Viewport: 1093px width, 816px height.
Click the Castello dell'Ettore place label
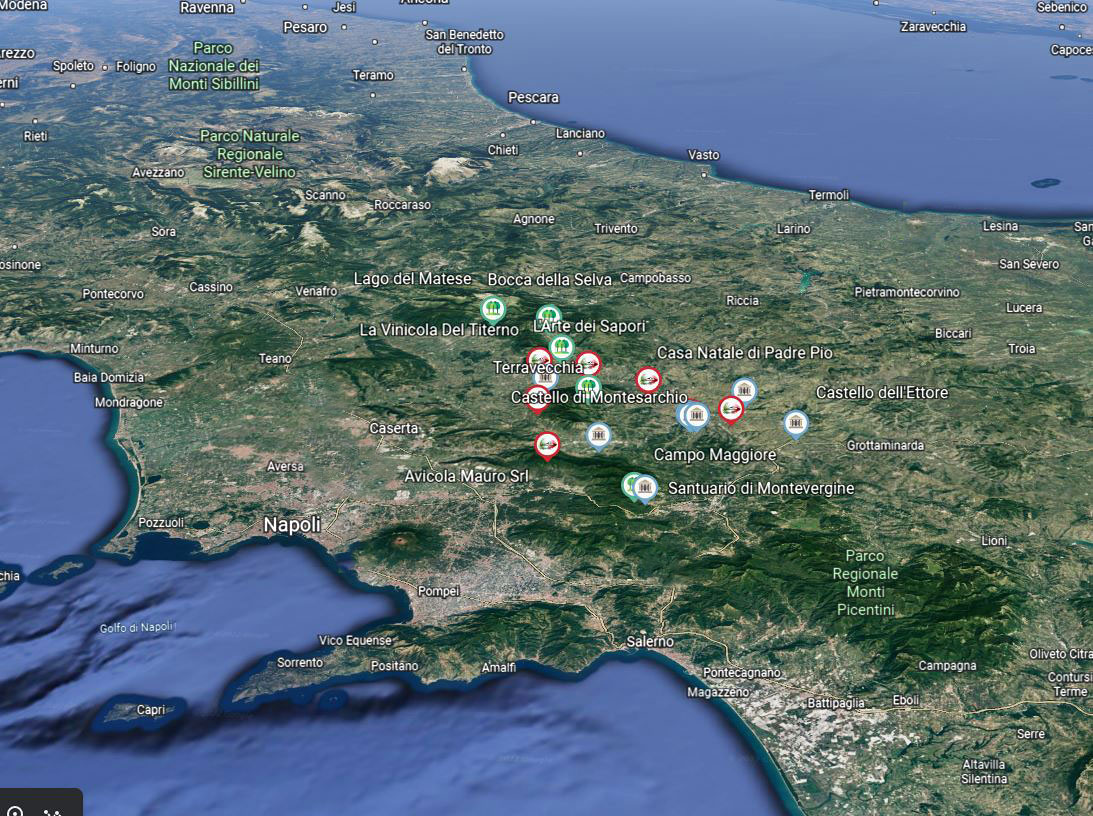point(882,393)
